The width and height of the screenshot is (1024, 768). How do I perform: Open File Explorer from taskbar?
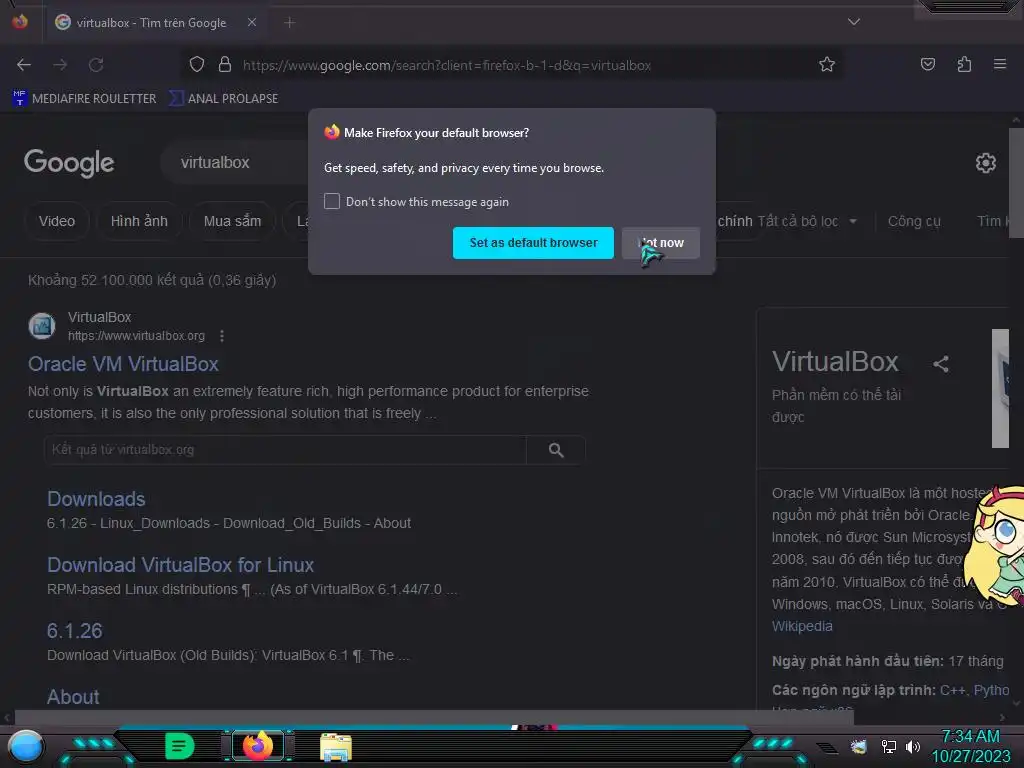336,747
